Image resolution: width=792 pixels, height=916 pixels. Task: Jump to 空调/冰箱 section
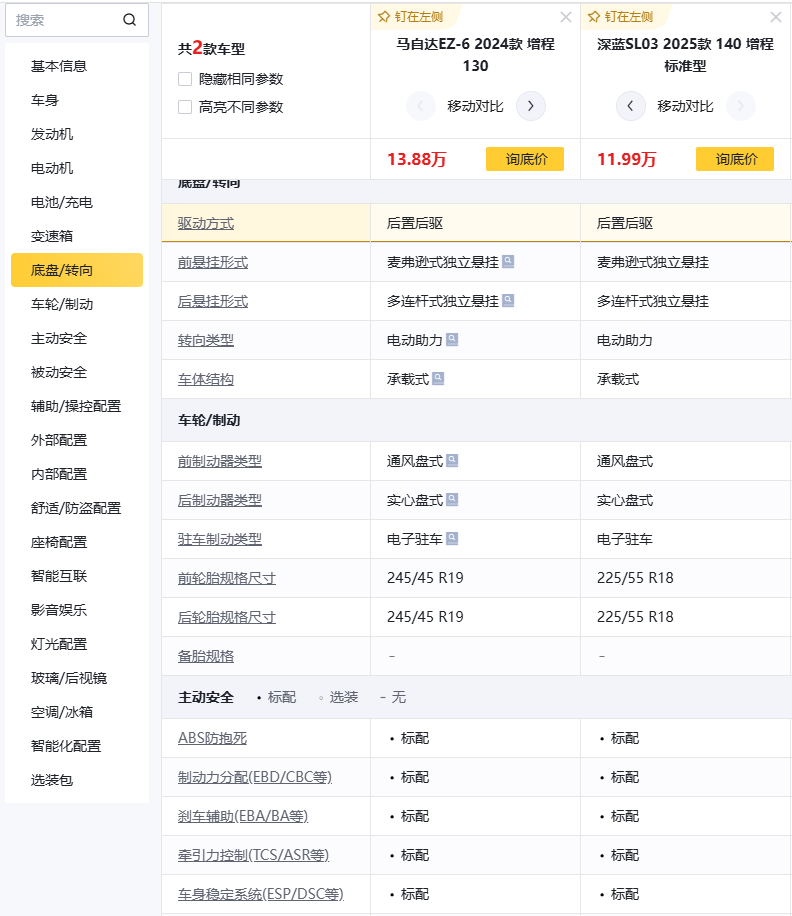tap(62, 712)
